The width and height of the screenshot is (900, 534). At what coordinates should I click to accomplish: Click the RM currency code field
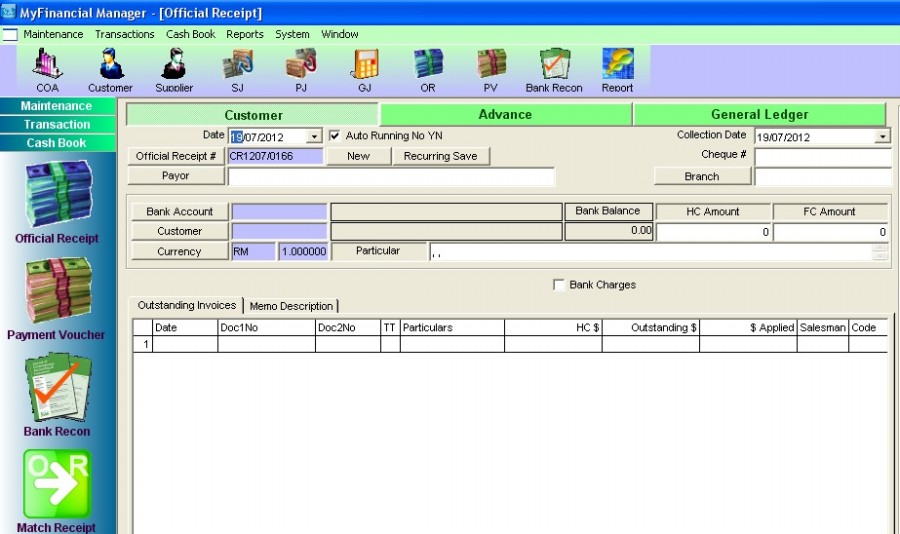[x=253, y=251]
